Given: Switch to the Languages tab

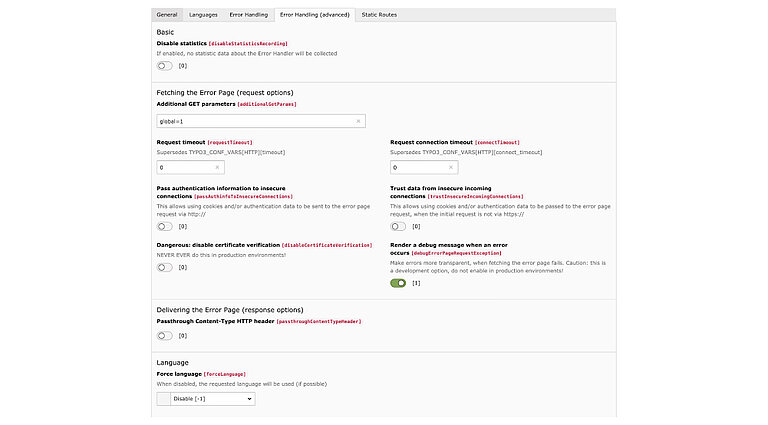Looking at the screenshot, I should [x=203, y=15].
